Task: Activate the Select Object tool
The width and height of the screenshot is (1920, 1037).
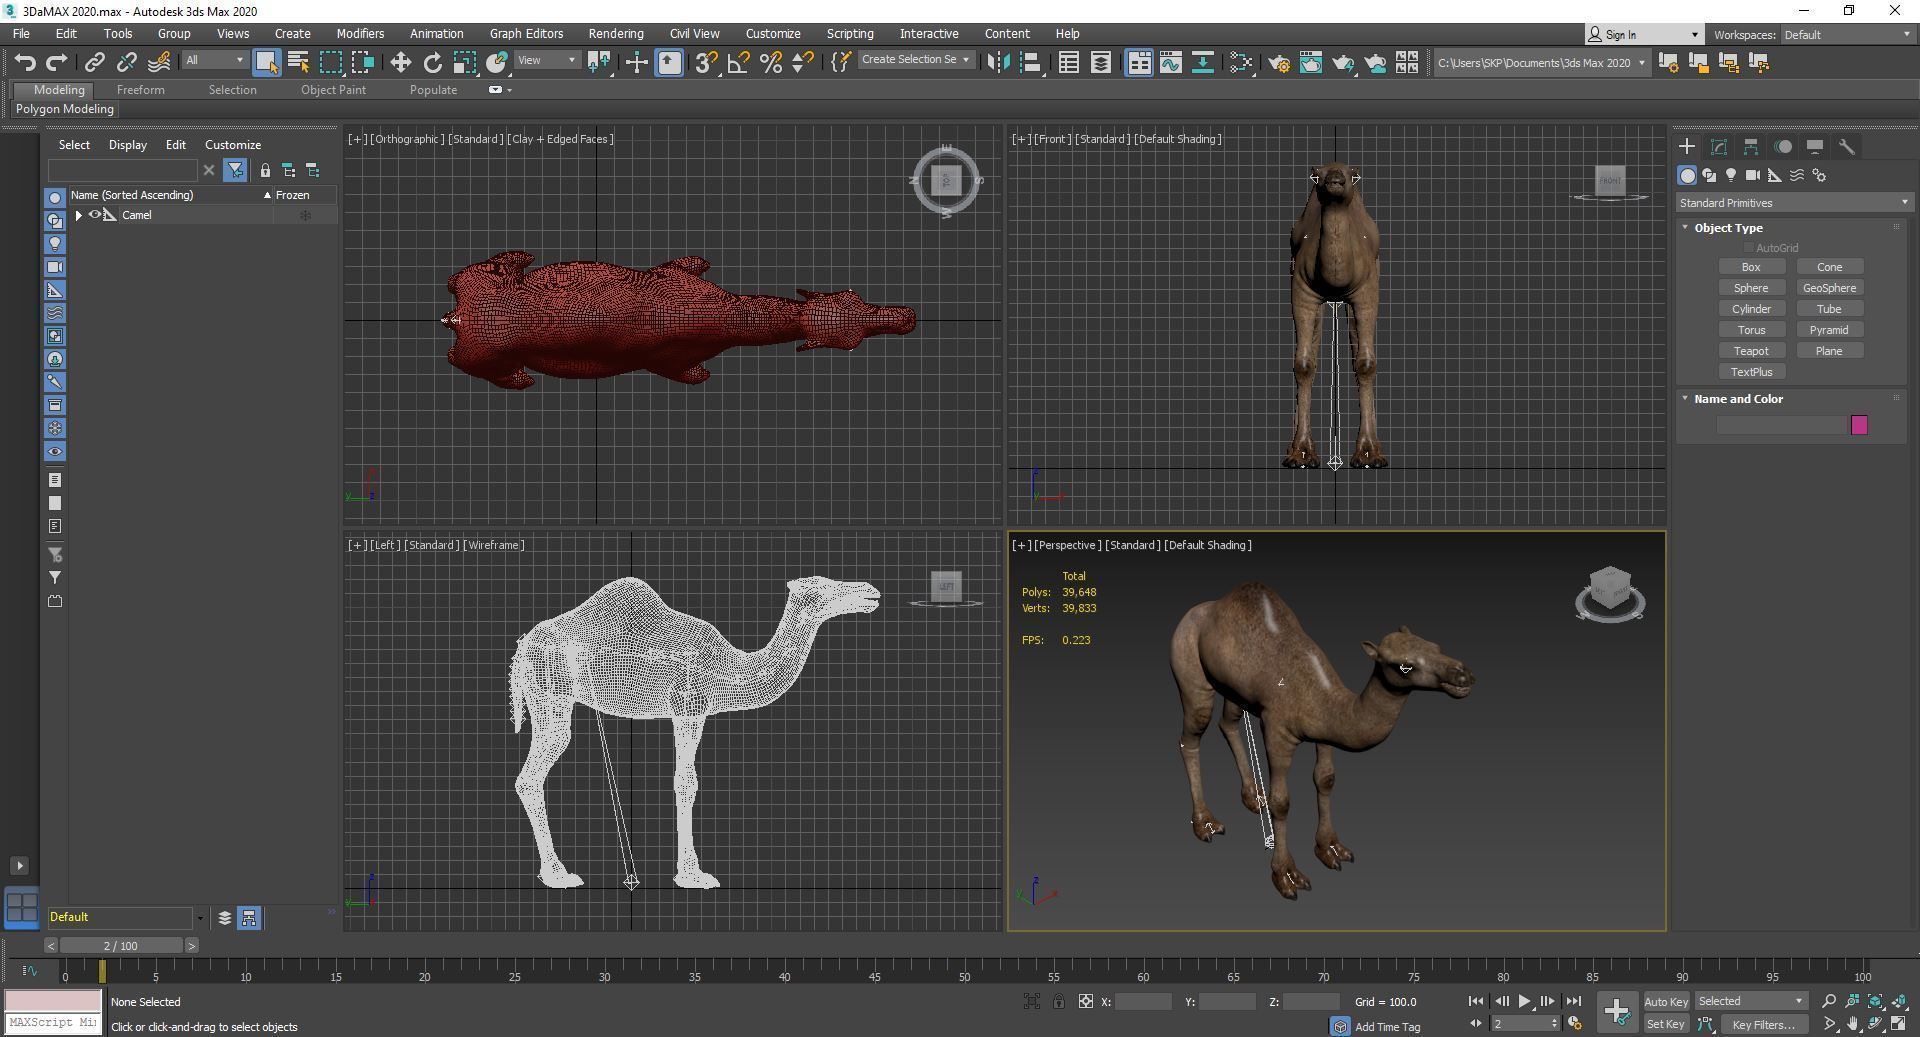Action: (266, 62)
